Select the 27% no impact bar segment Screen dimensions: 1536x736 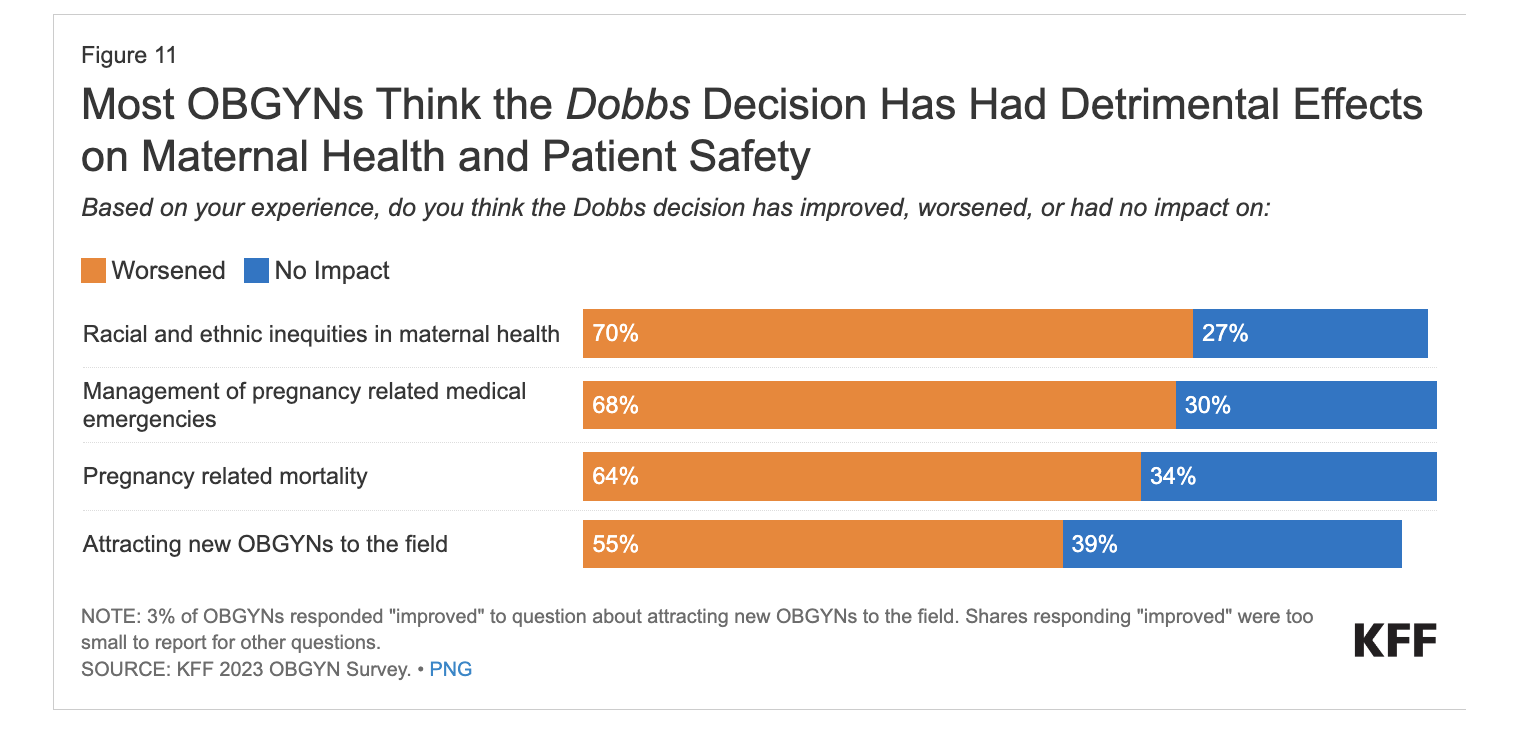1310,334
